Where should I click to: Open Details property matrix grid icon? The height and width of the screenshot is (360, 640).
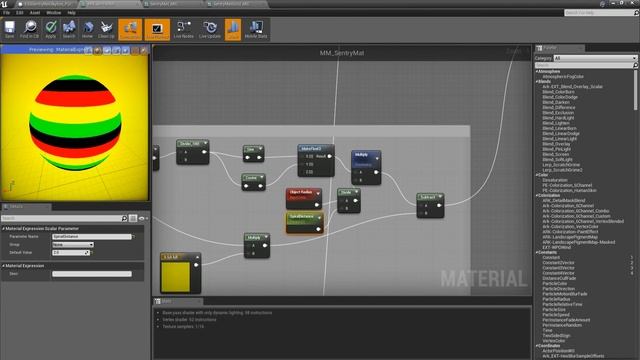133,218
